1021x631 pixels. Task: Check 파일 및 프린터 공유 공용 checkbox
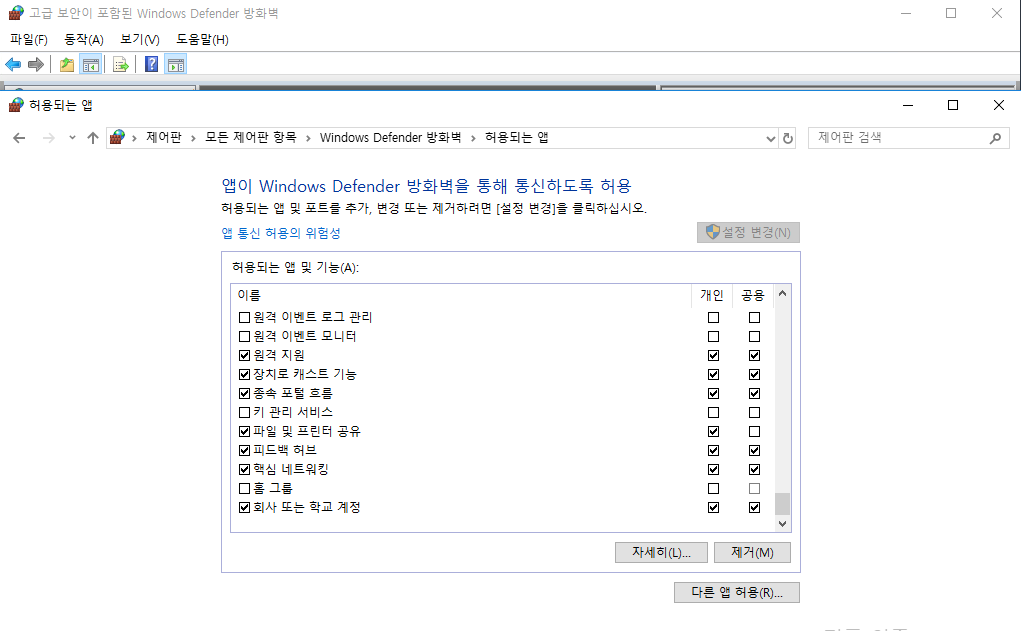point(754,431)
